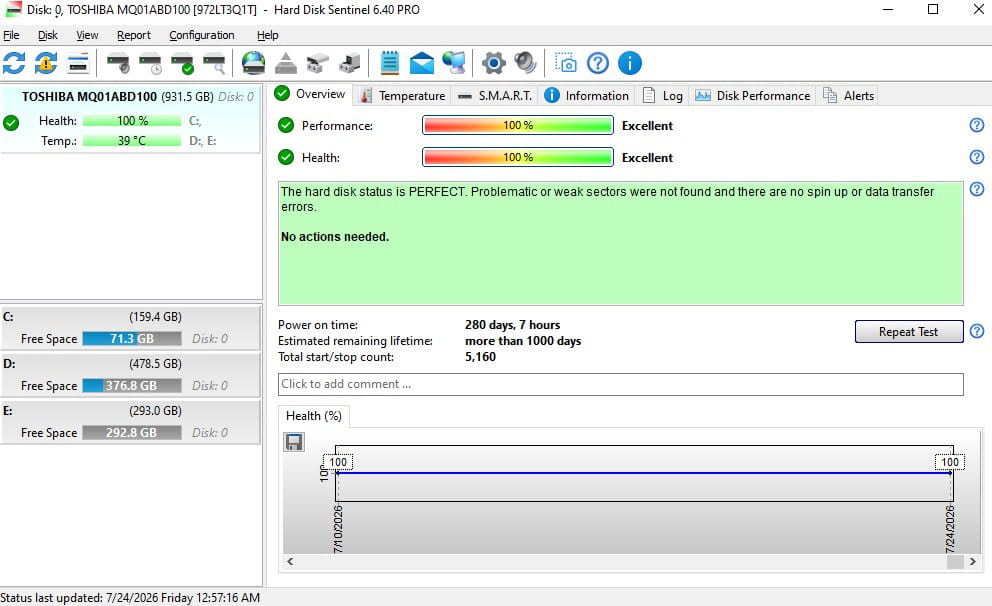The width and height of the screenshot is (992, 606).
Task: Click the help icon beside Performance row
Action: [x=977, y=125]
